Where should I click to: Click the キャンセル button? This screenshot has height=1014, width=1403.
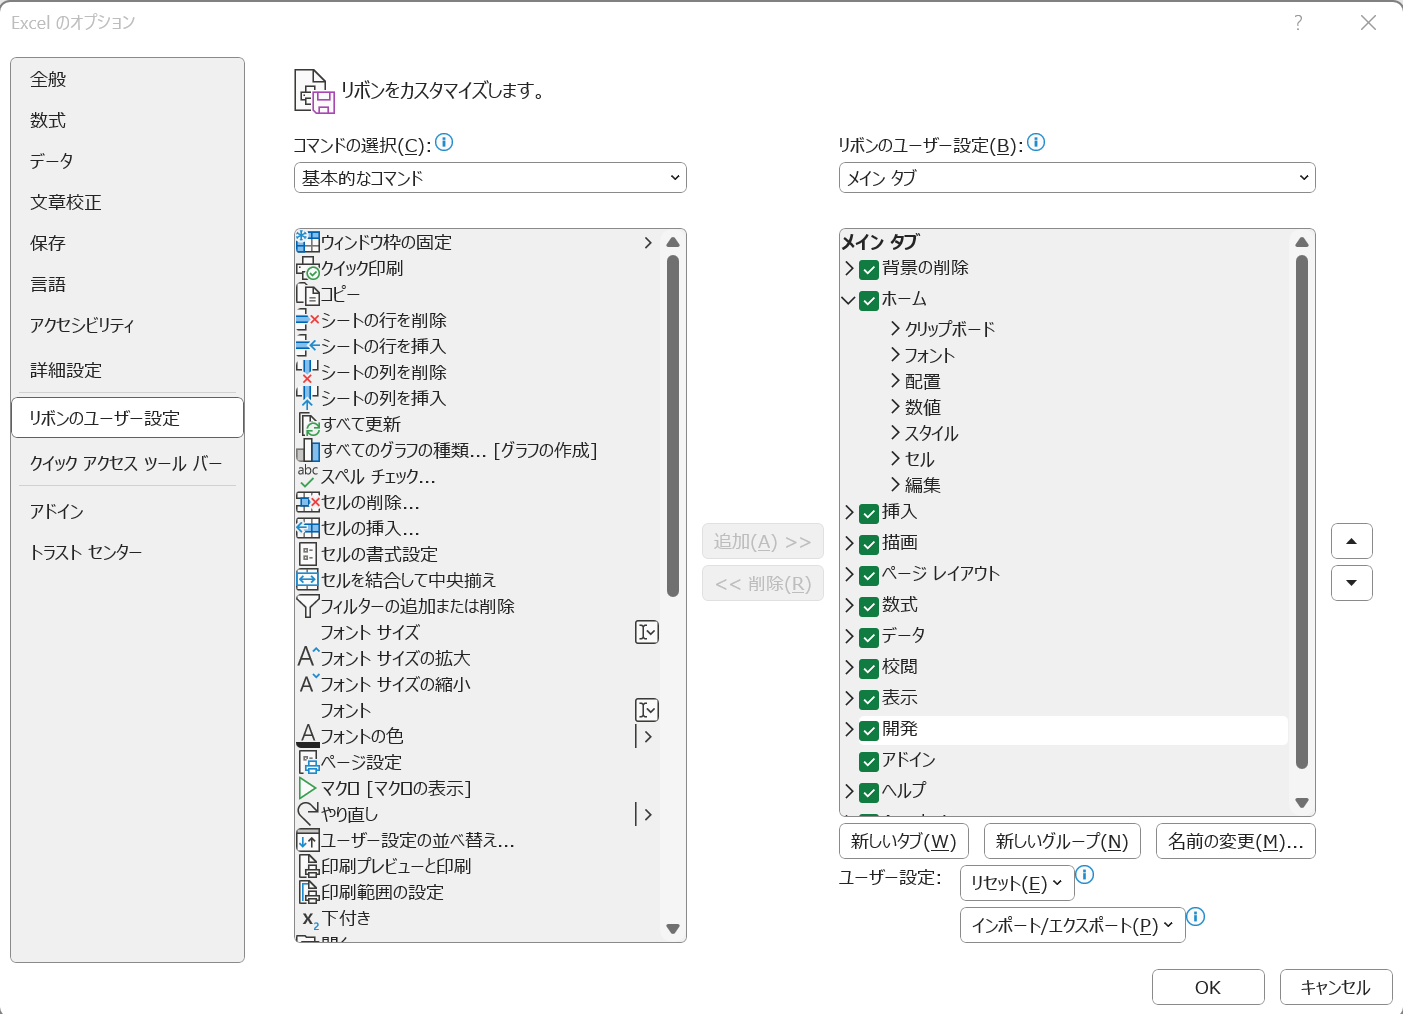(x=1336, y=987)
